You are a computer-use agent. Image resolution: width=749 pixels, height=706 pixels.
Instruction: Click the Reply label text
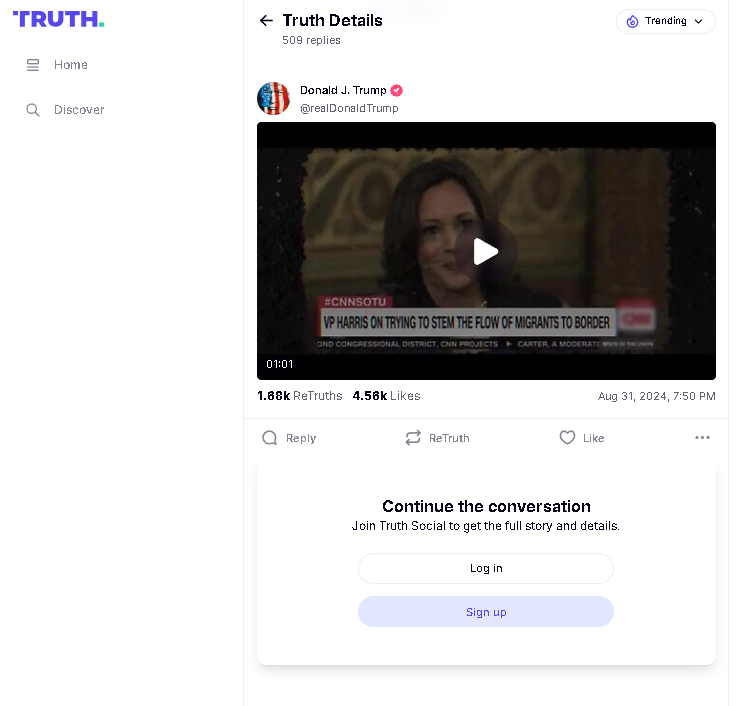coord(301,439)
